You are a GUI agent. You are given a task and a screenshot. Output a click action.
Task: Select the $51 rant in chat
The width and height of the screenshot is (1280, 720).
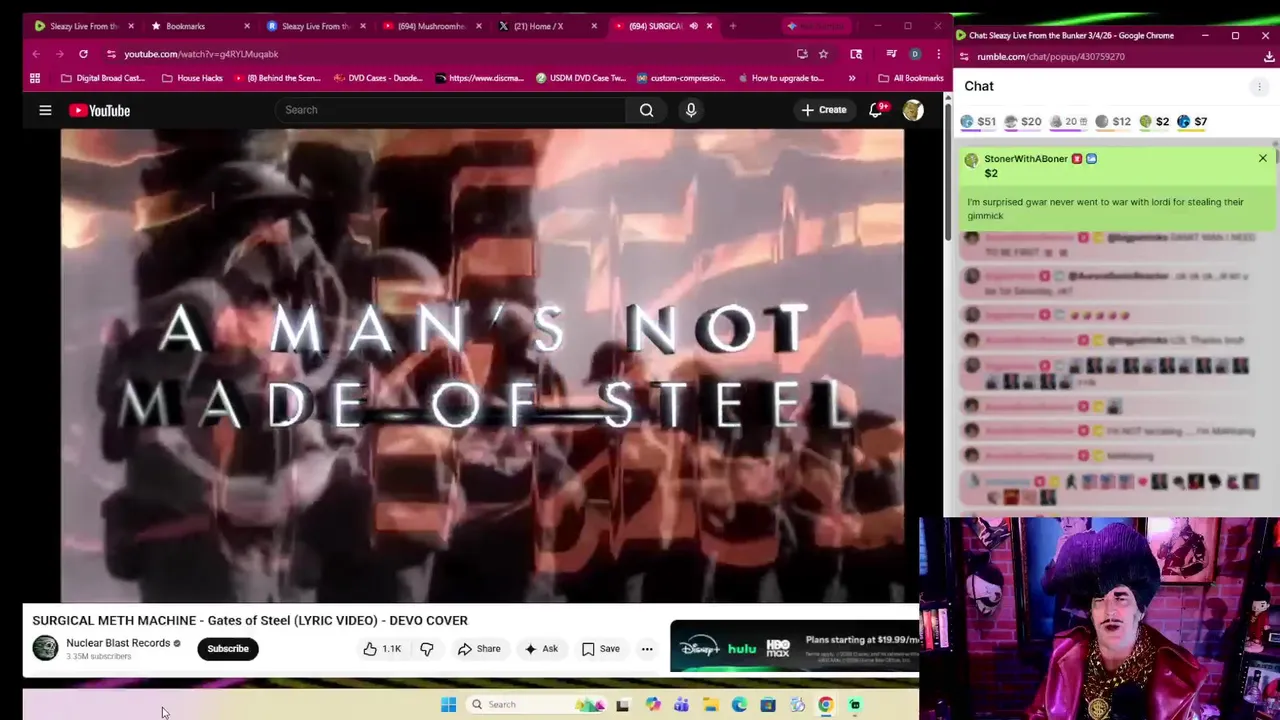(977, 122)
